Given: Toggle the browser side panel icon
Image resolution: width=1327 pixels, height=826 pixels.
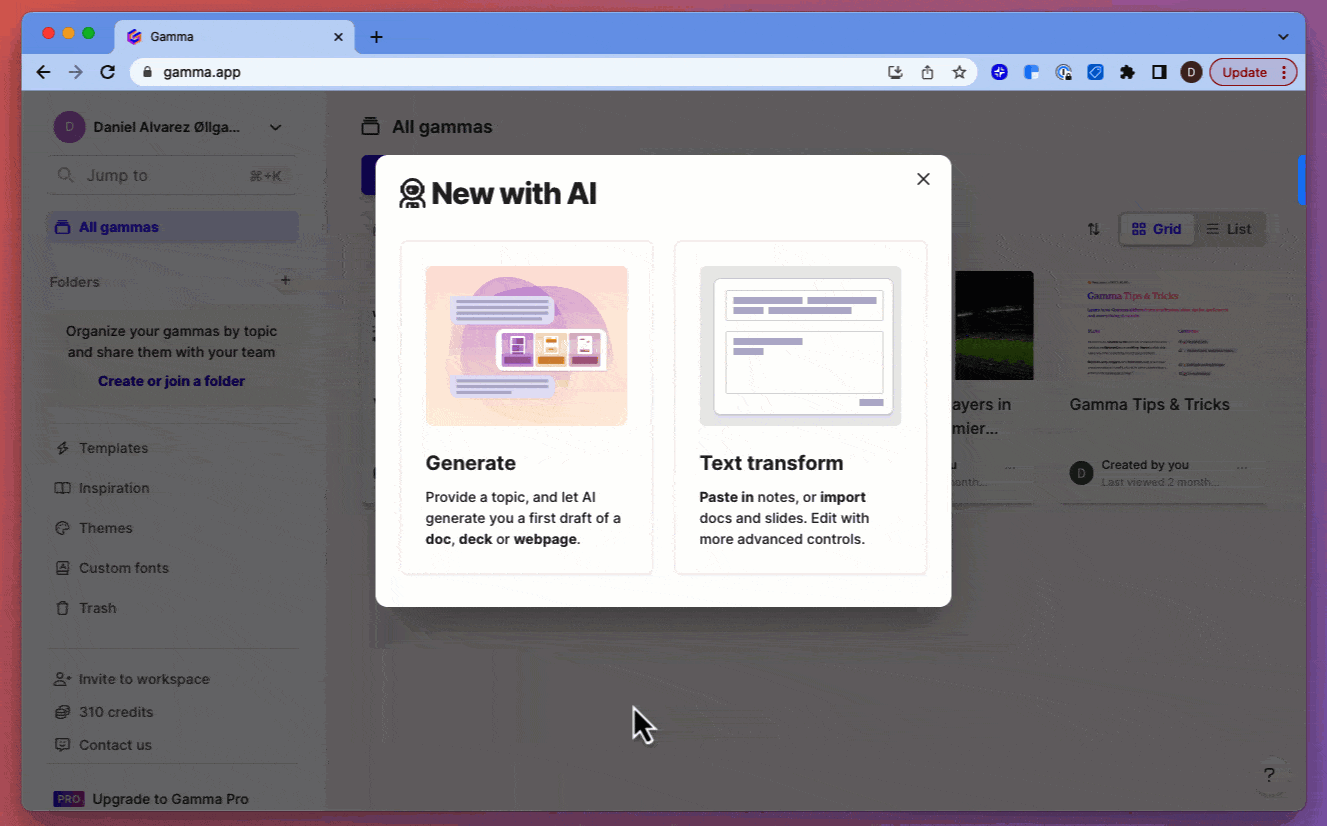Looking at the screenshot, I should click(1159, 72).
